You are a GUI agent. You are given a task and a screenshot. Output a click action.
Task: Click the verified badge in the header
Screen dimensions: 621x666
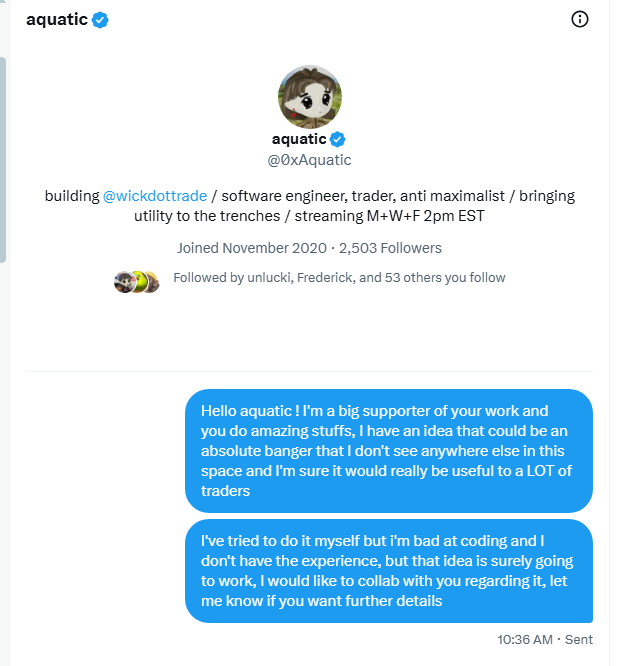[100, 20]
